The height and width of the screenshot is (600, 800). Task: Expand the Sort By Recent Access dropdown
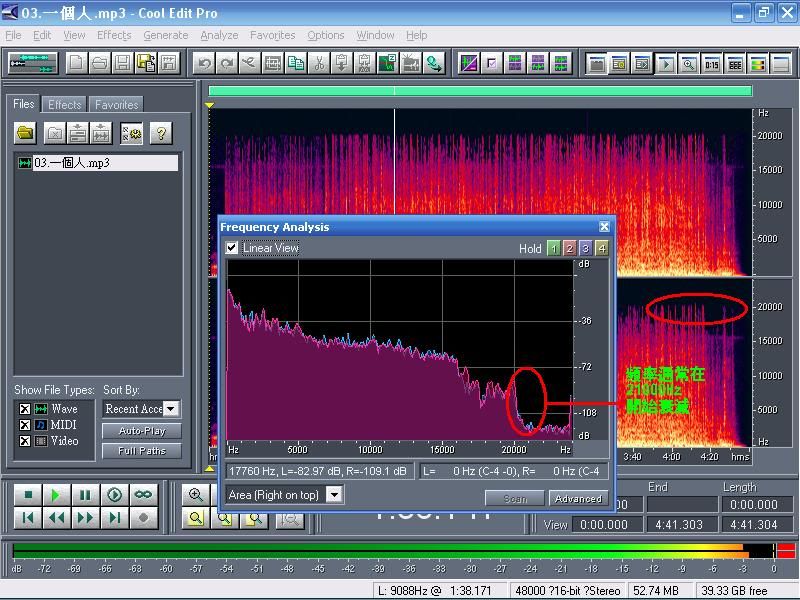[171, 409]
